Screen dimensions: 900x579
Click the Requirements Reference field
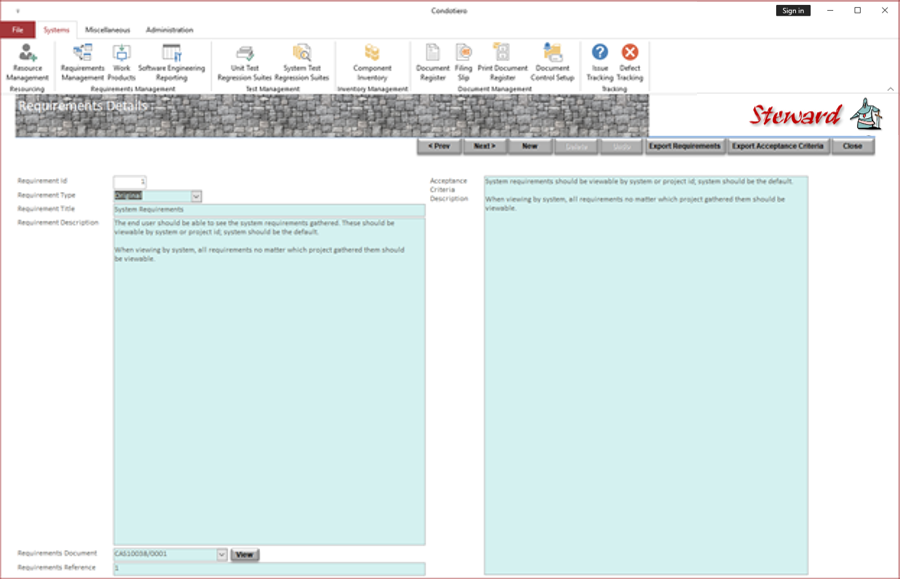click(269, 568)
